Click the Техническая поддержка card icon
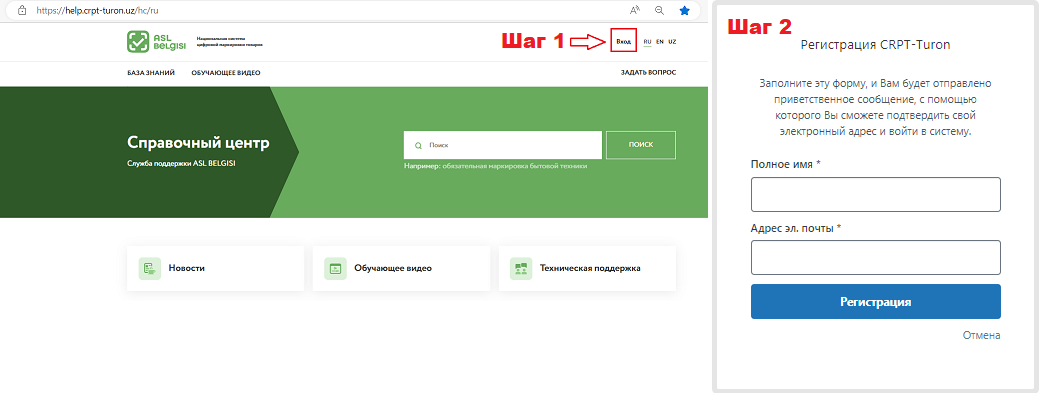 [x=521, y=268]
